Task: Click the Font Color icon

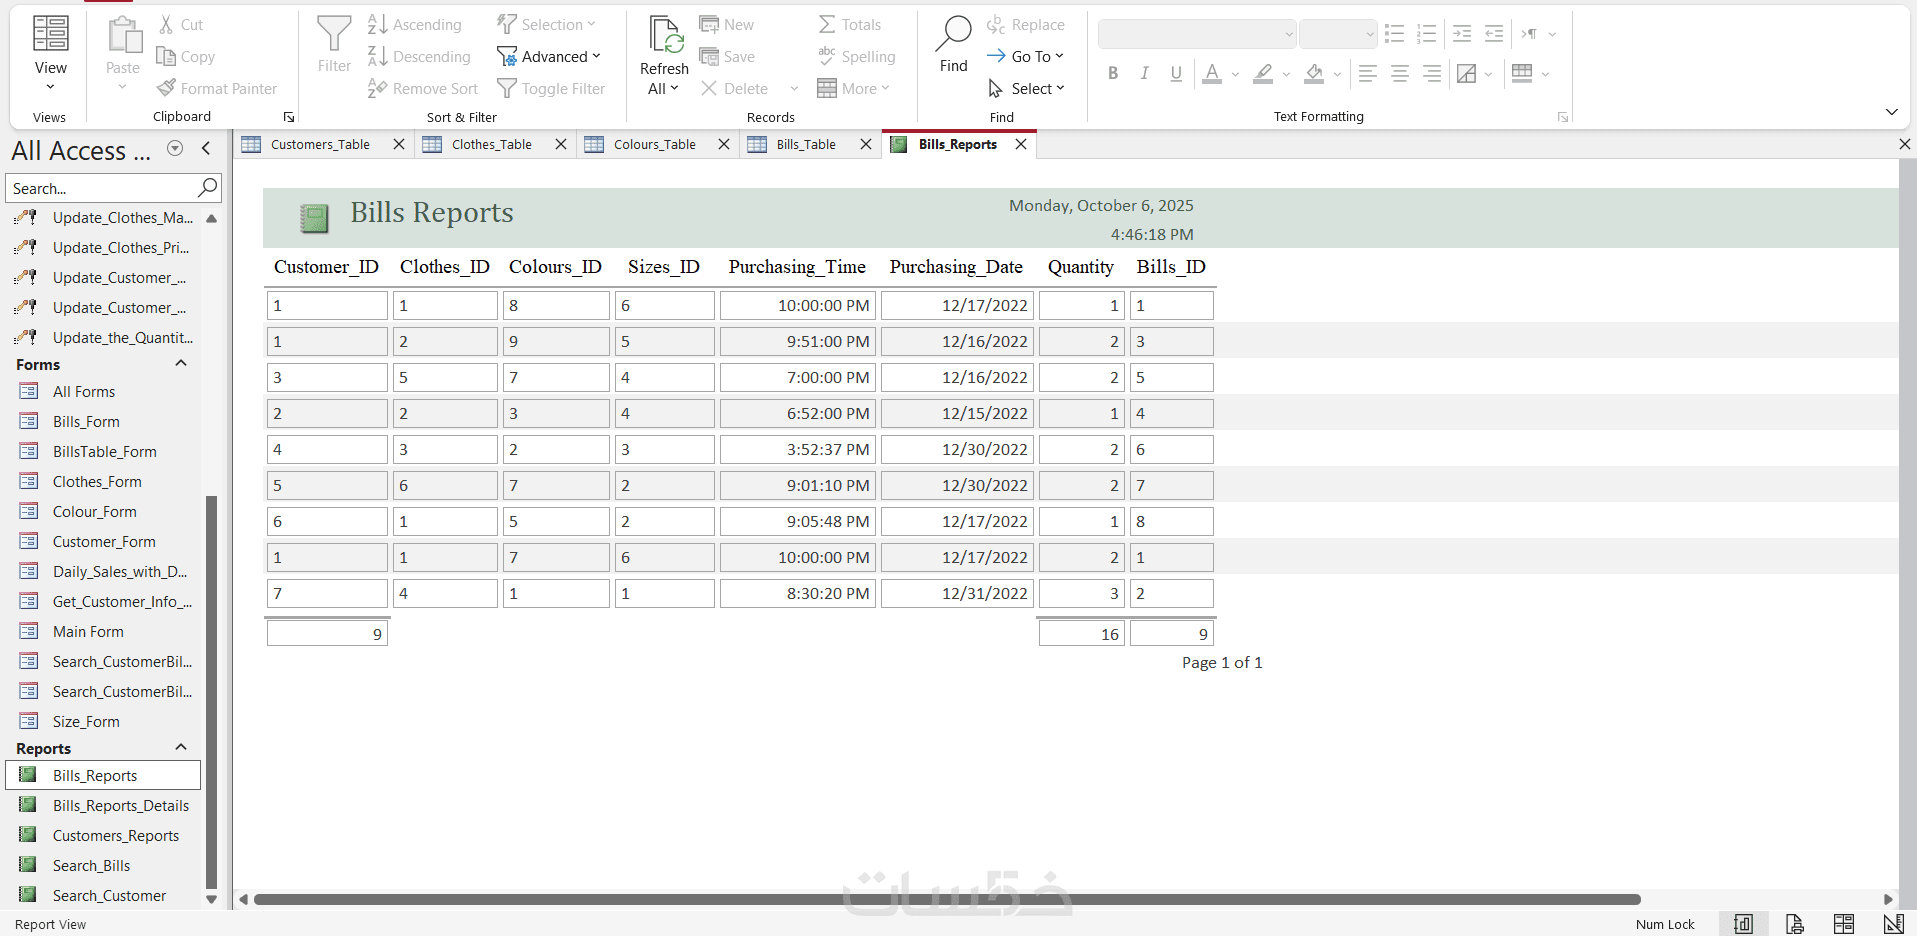Action: point(1212,73)
